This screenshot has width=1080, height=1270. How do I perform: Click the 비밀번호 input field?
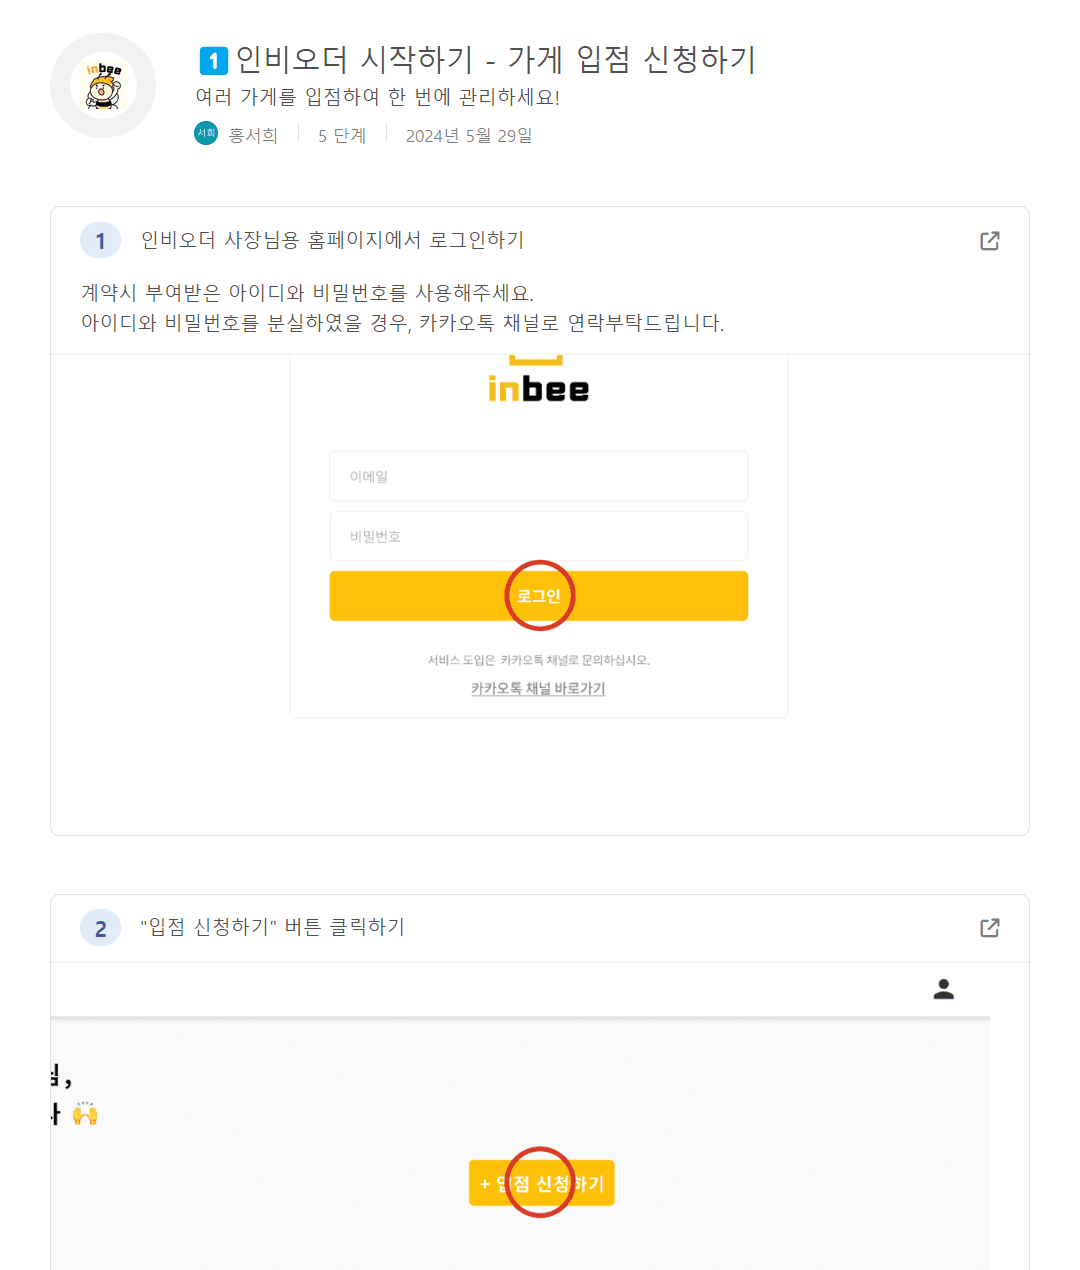click(x=538, y=536)
